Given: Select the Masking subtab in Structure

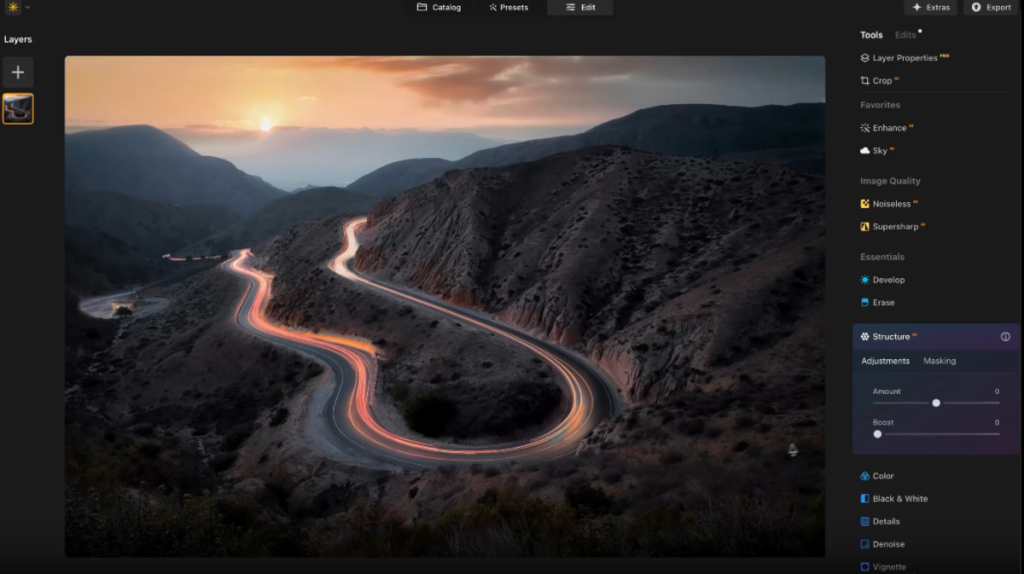Looking at the screenshot, I should pyautogui.click(x=939, y=361).
